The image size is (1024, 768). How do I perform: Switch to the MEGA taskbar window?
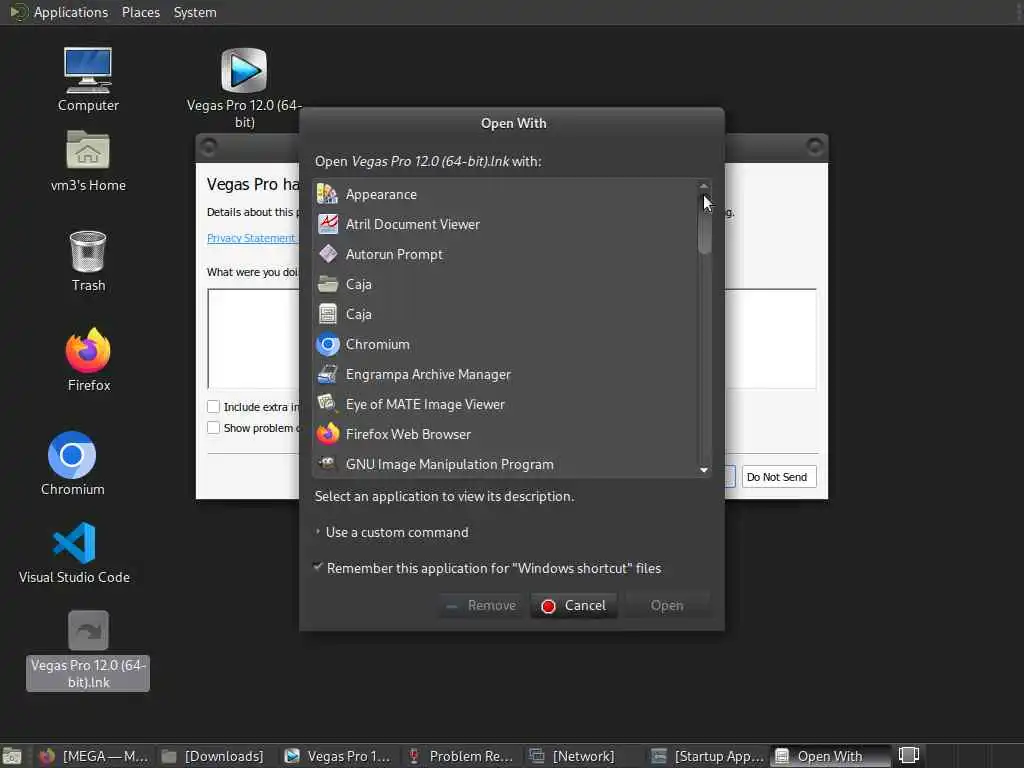[x=94, y=756]
